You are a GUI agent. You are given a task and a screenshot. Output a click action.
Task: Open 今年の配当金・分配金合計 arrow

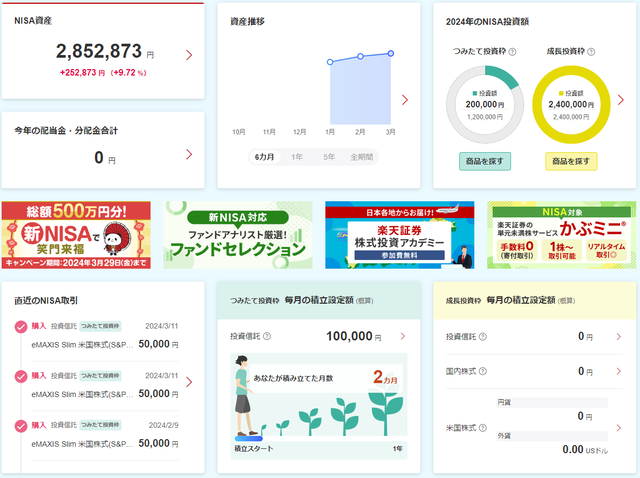click(x=189, y=154)
